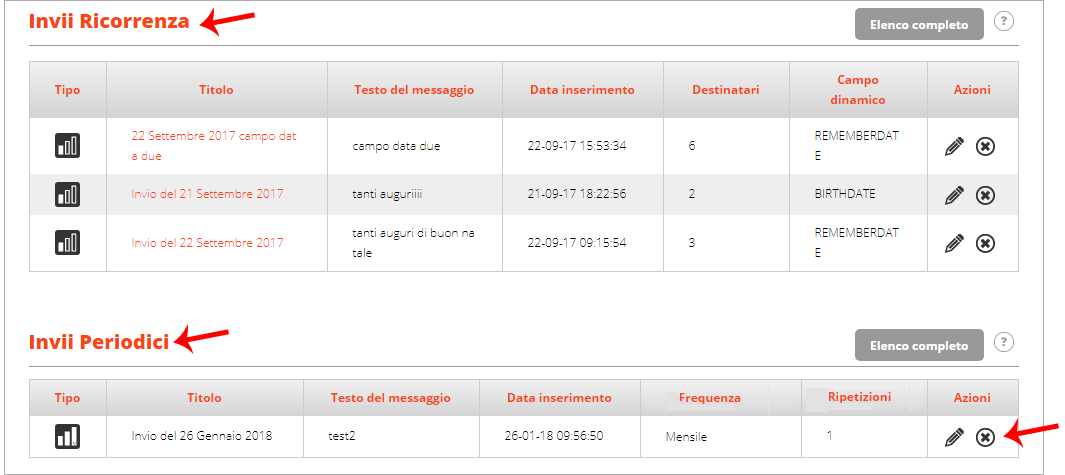Delete the 'Invio del 22 Settembre 2017' entry
Viewport: 1065px width, 475px height.
click(x=986, y=243)
